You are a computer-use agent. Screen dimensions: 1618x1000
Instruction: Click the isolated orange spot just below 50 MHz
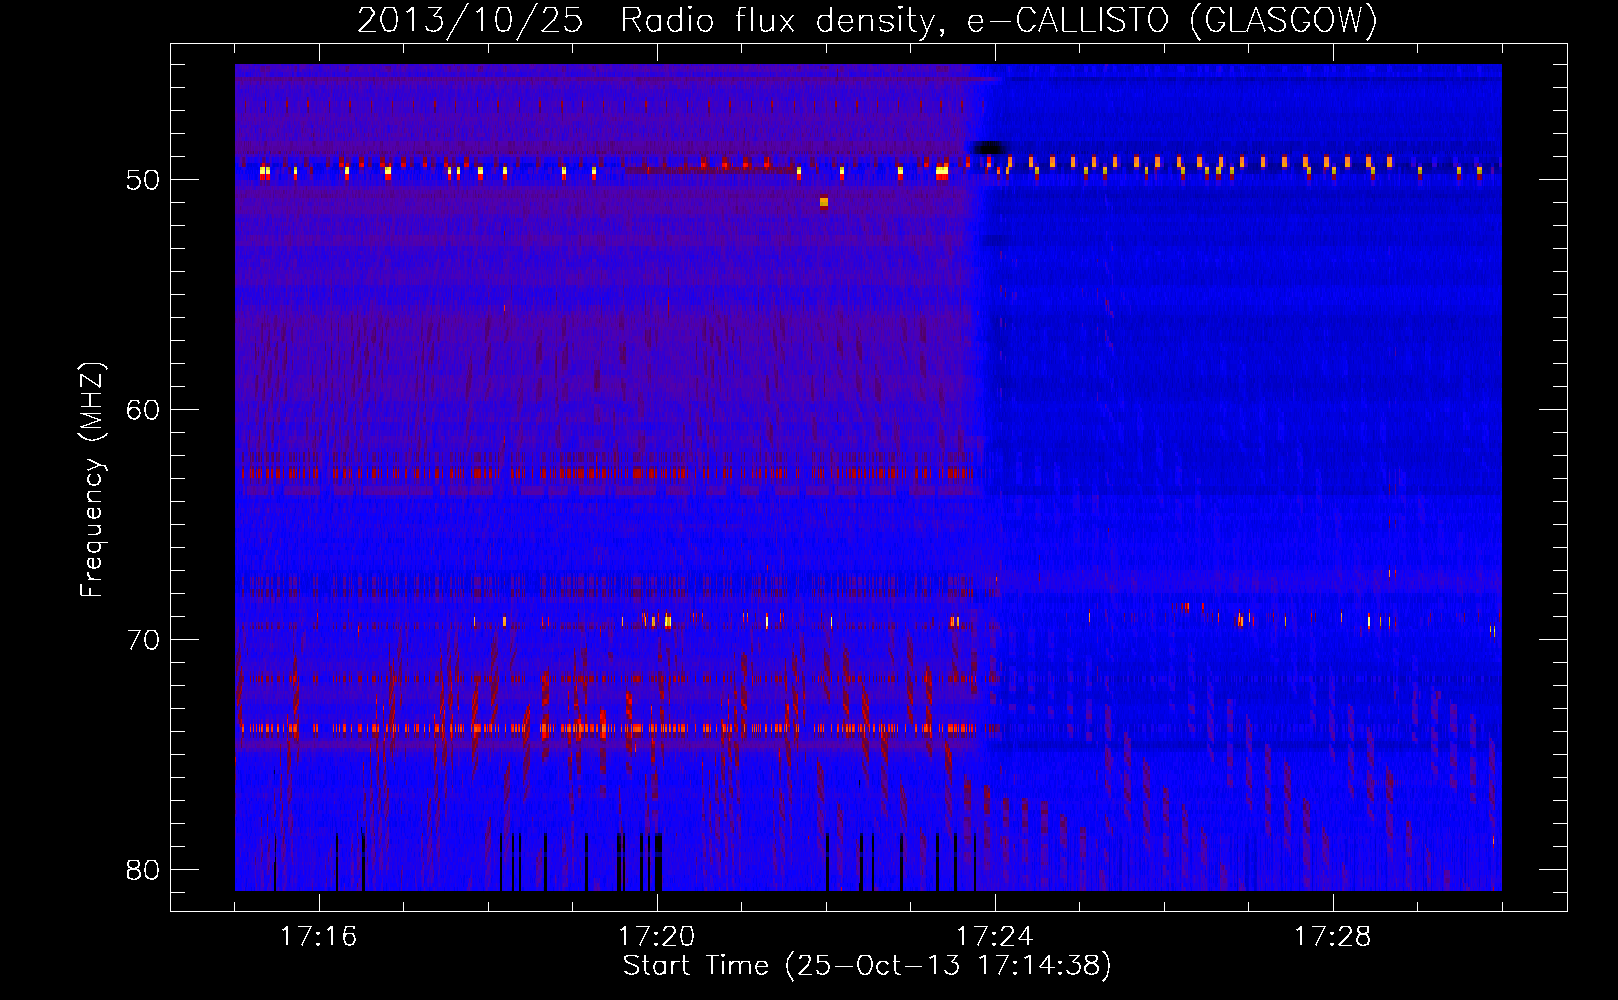tap(824, 202)
